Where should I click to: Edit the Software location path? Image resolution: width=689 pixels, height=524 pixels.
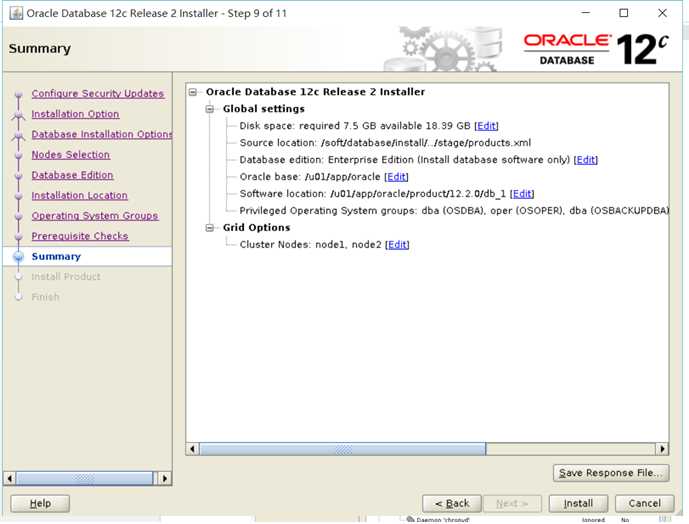pyautogui.click(x=522, y=193)
